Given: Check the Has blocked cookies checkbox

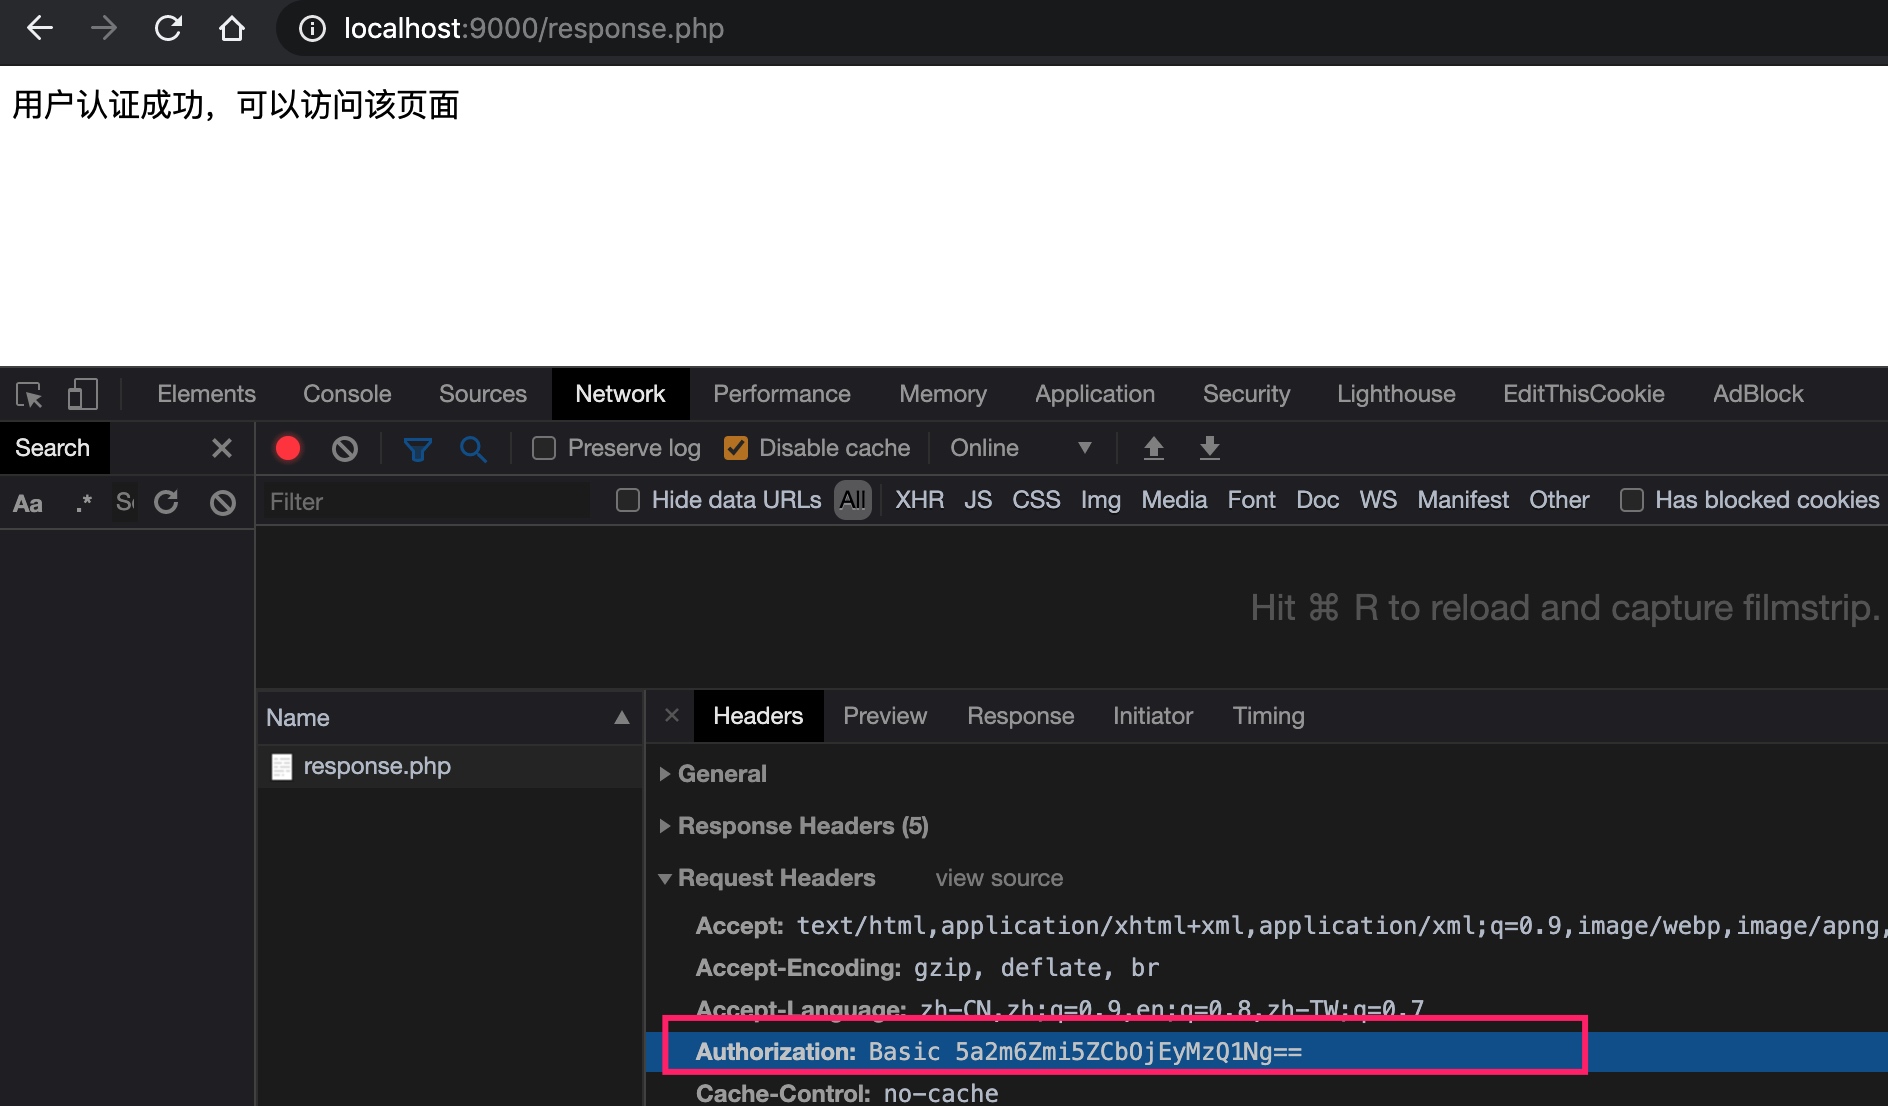Looking at the screenshot, I should (1632, 500).
